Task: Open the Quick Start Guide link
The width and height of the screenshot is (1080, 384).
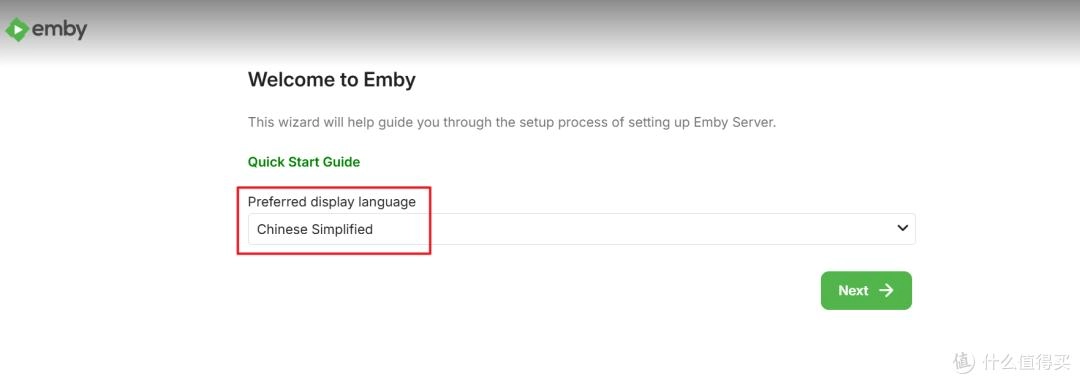Action: coord(304,162)
